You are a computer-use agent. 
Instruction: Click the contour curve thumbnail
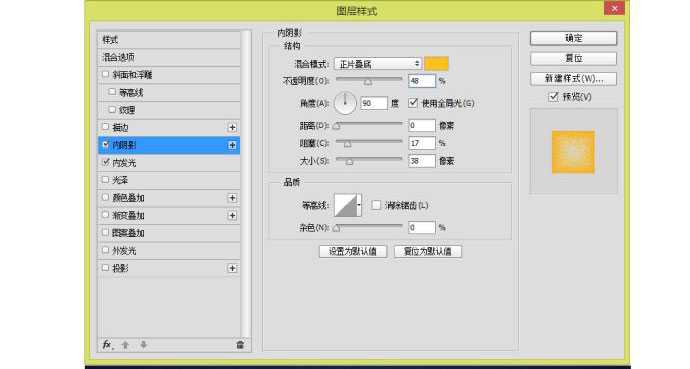click(345, 205)
